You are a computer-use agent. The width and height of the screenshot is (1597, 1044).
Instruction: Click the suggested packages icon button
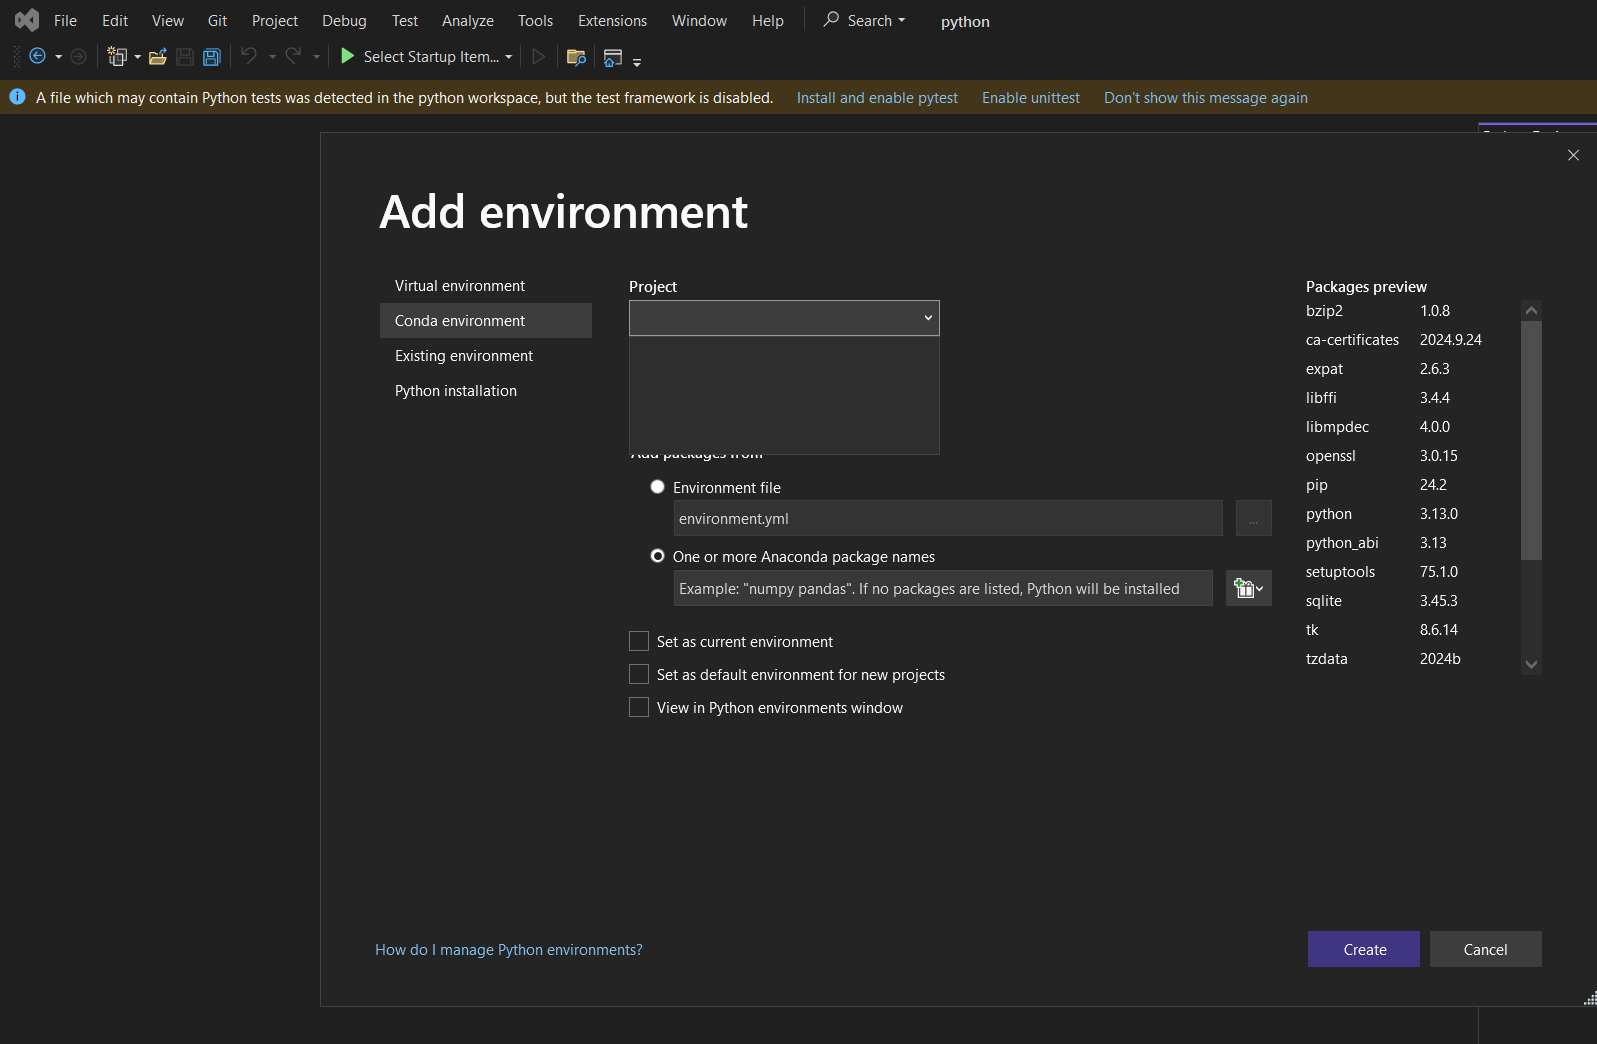pyautogui.click(x=1249, y=588)
